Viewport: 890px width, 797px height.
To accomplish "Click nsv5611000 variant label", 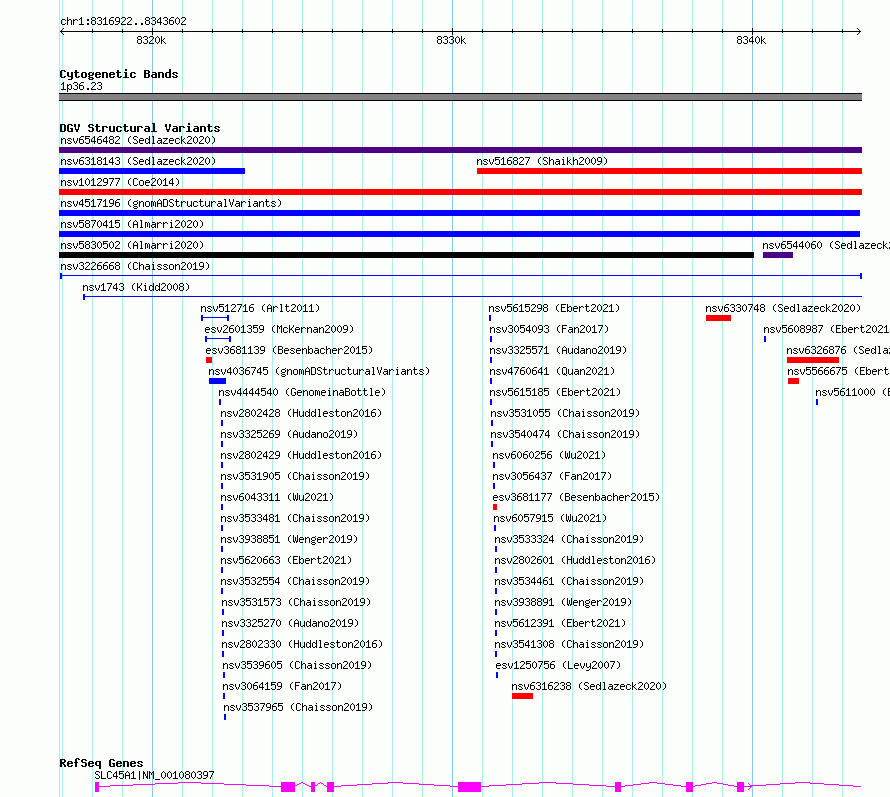I will pos(852,392).
